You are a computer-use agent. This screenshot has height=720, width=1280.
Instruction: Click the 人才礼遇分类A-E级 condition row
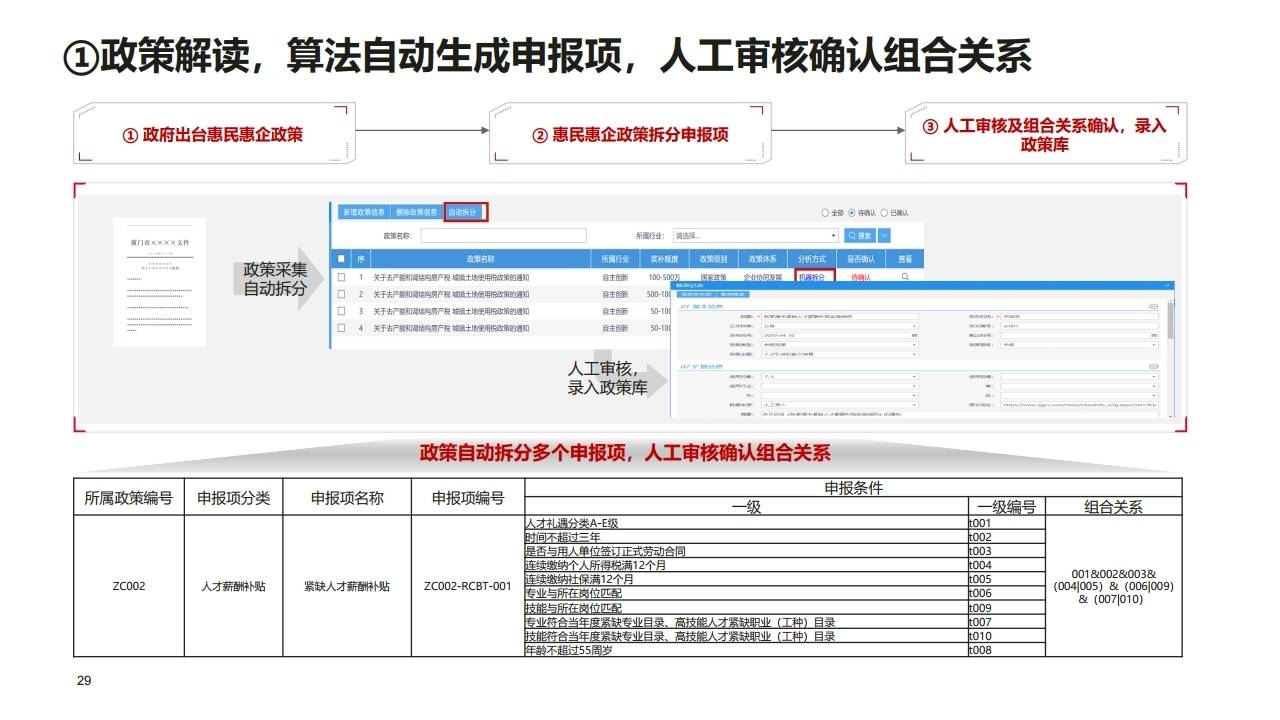point(745,523)
